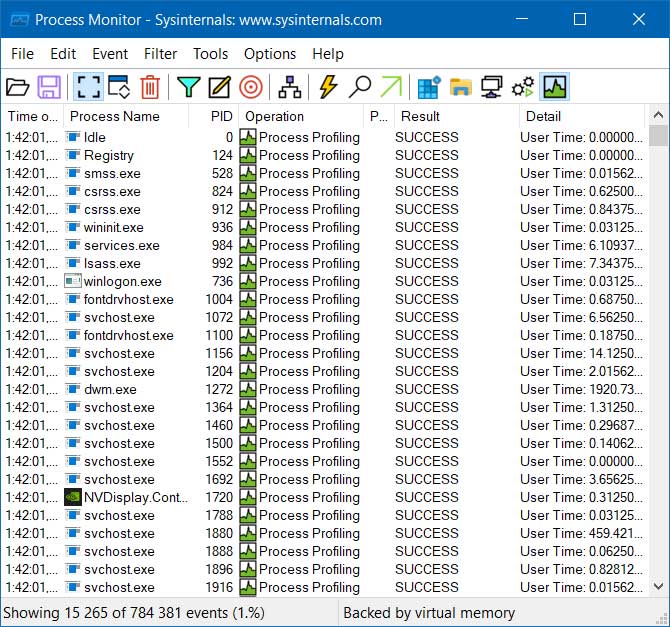This screenshot has height=627, width=670.
Task: Open the Filter menu
Action: coord(160,54)
